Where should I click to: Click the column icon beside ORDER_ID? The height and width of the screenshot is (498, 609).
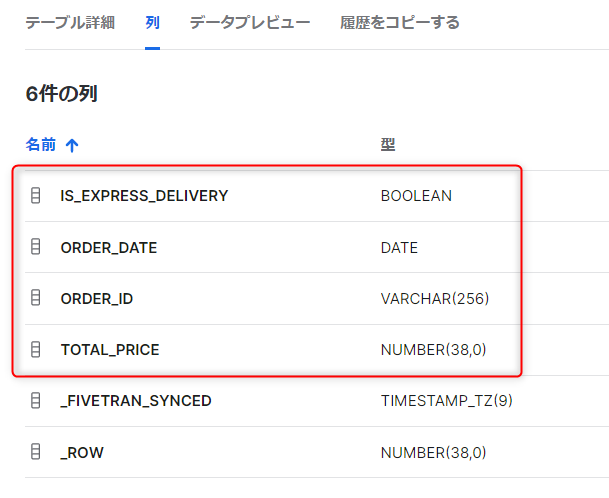35,298
